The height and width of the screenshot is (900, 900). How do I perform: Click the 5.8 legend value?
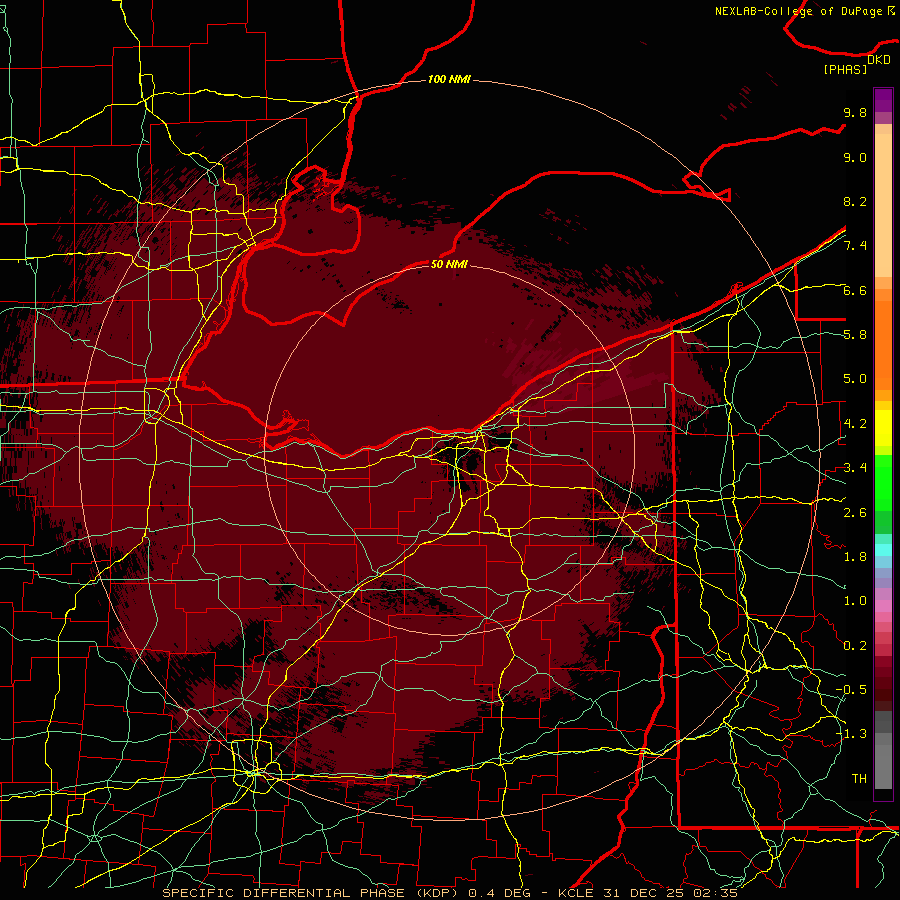point(855,335)
